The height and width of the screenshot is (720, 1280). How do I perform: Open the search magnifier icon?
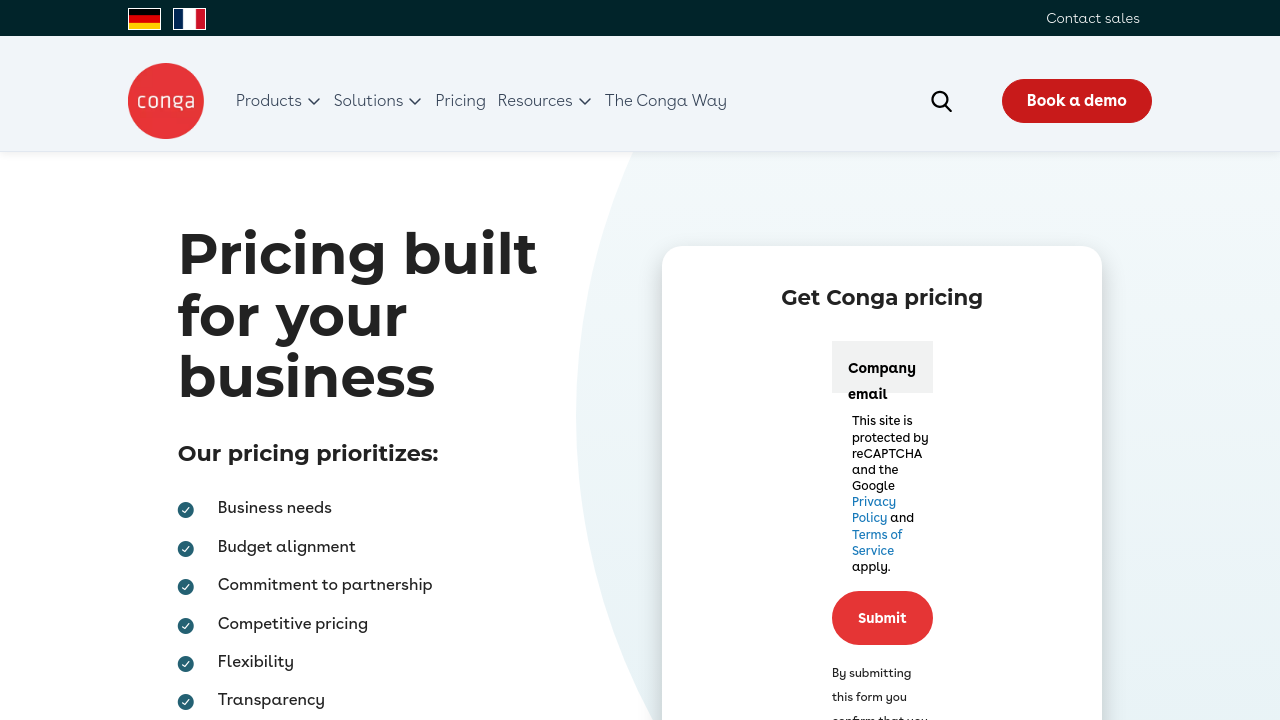(941, 101)
